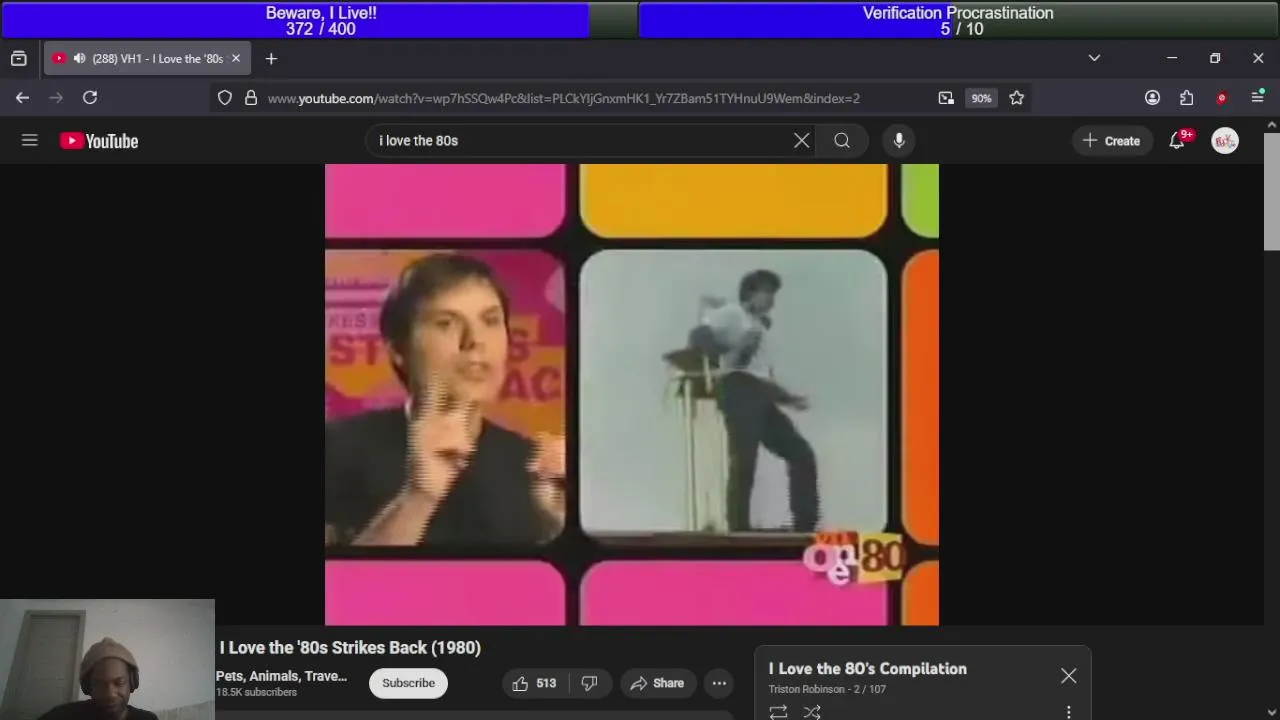
Task: Open the Create video menu
Action: pyautogui.click(x=1111, y=141)
